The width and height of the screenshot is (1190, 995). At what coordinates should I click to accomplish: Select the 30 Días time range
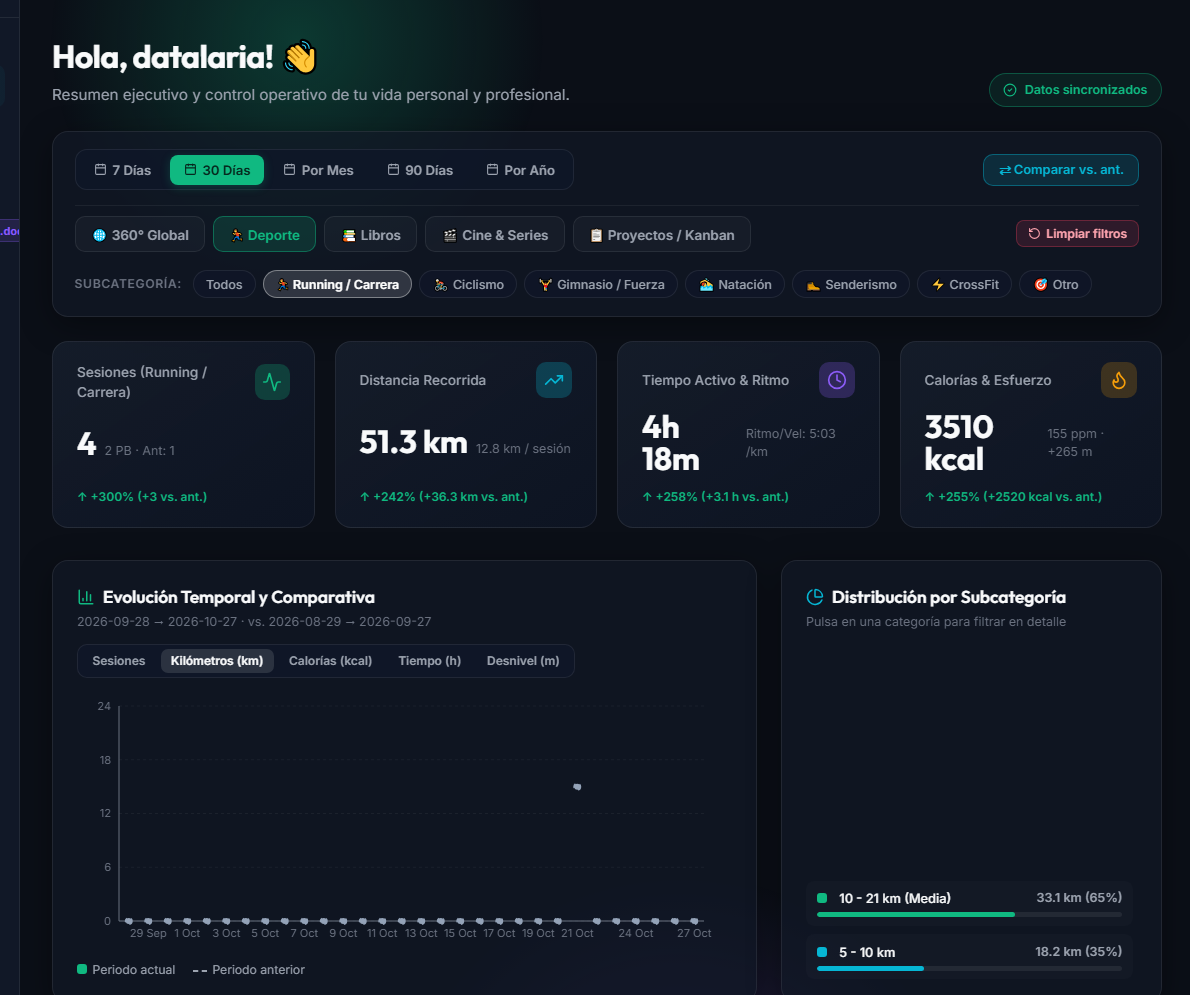pos(217,170)
